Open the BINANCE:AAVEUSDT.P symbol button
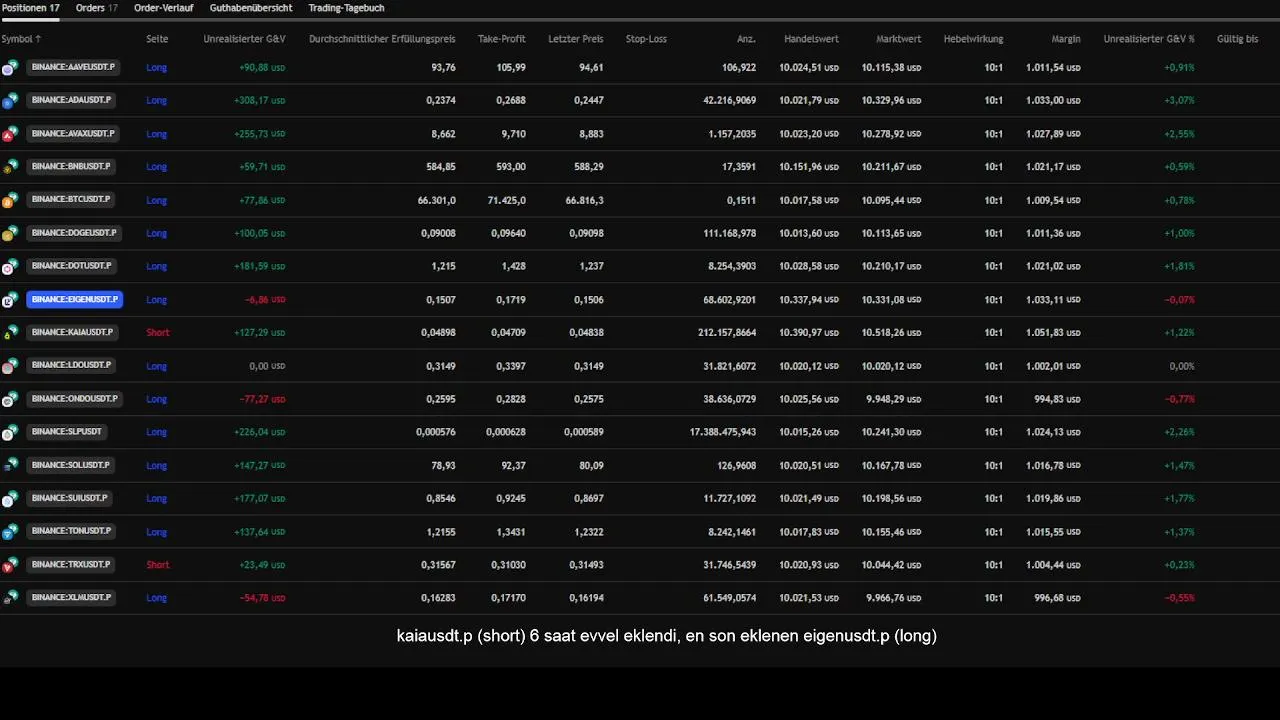 click(73, 67)
